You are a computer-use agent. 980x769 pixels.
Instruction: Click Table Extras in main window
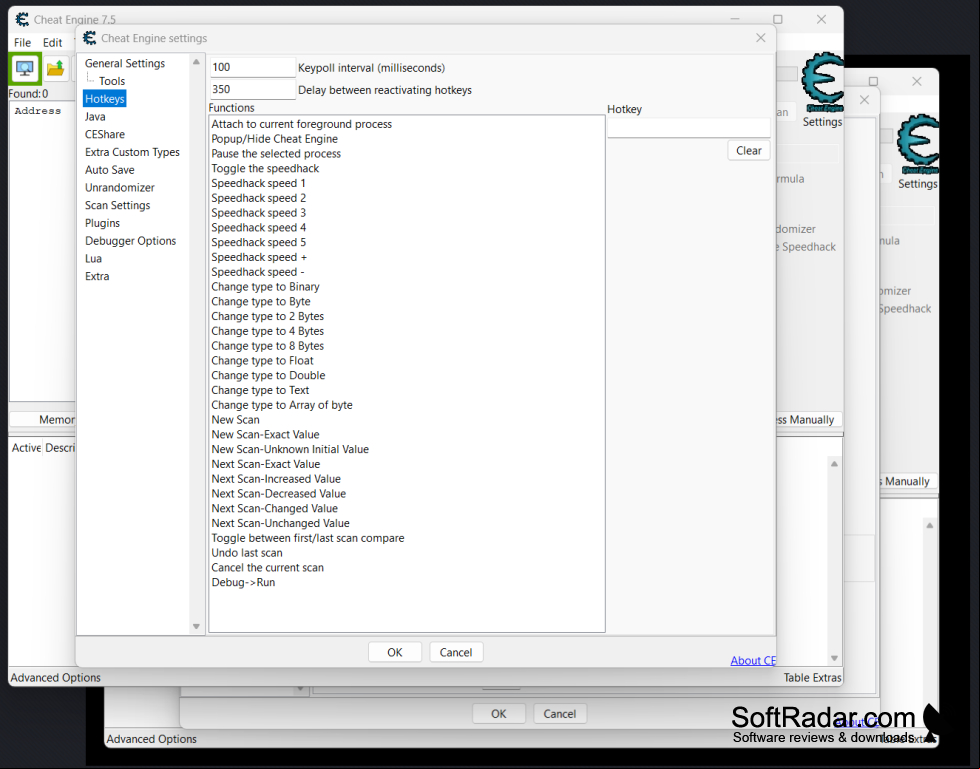tap(812, 678)
